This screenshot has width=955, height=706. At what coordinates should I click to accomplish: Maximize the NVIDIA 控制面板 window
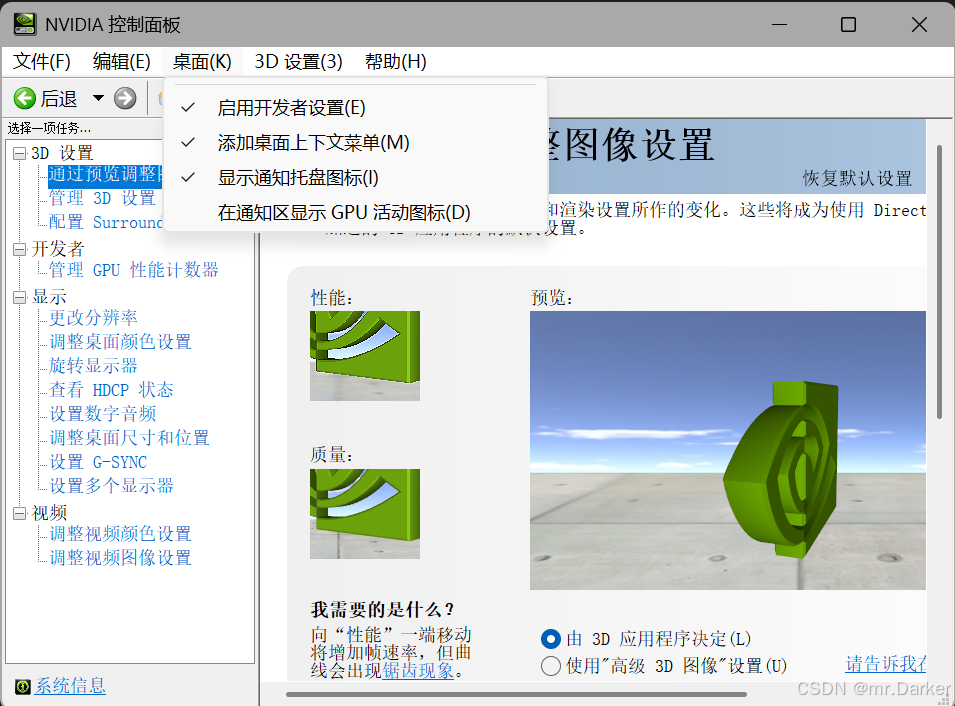(x=848, y=24)
